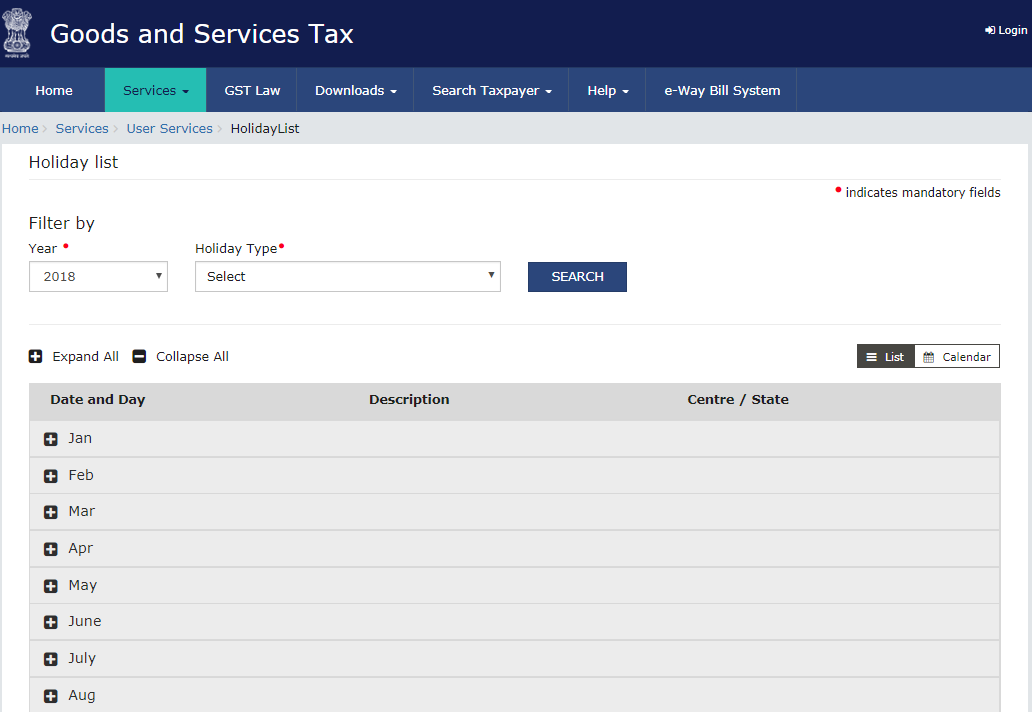Click the June month label
This screenshot has width=1032, height=712.
(85, 621)
